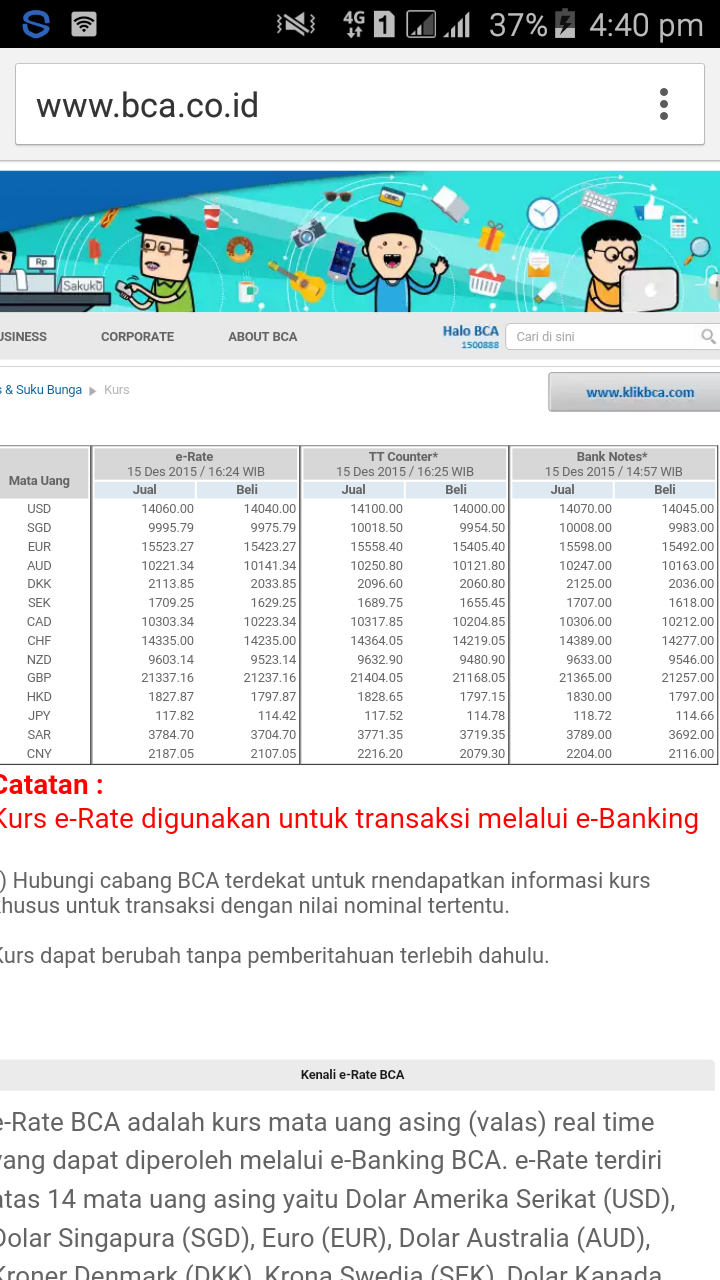The height and width of the screenshot is (1280, 720).
Task: Select USD TT Counter Jual value 14100.00
Action: point(376,509)
